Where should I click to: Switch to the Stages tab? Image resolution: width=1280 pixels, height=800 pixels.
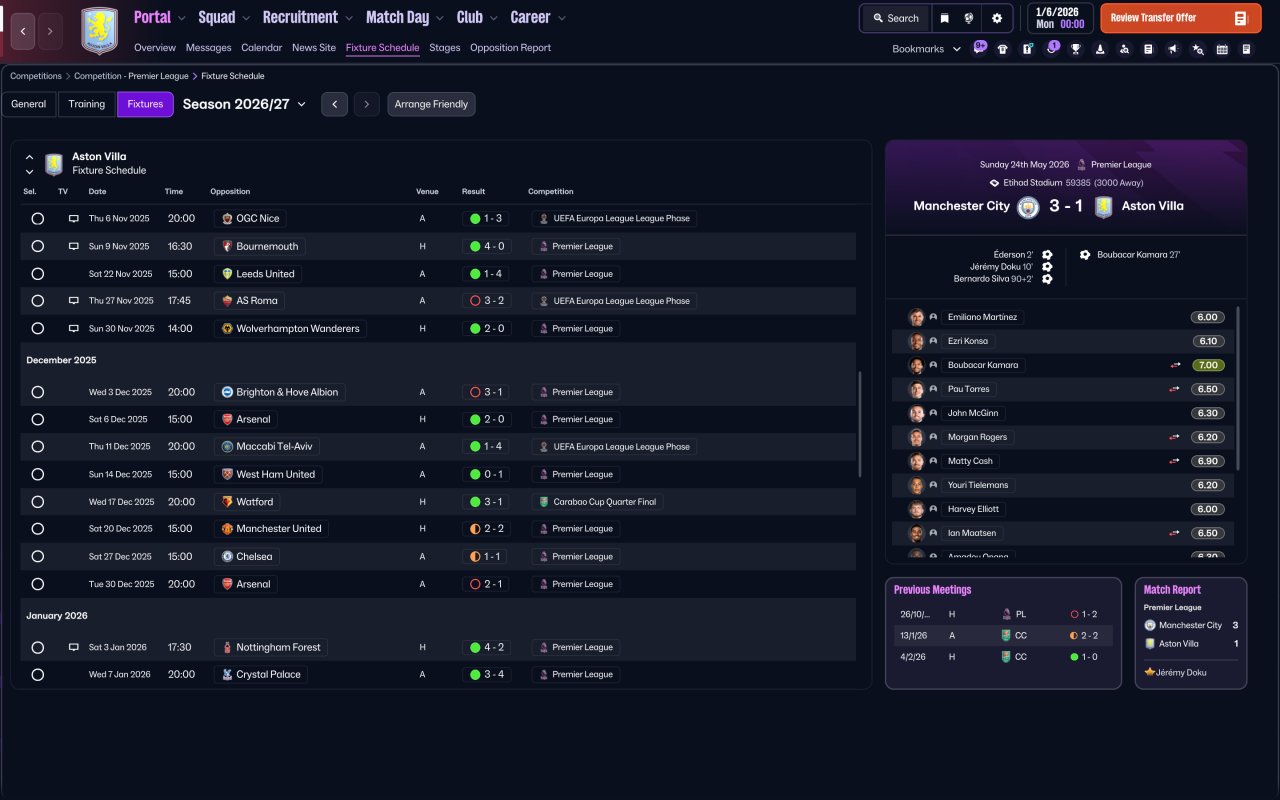(x=445, y=48)
